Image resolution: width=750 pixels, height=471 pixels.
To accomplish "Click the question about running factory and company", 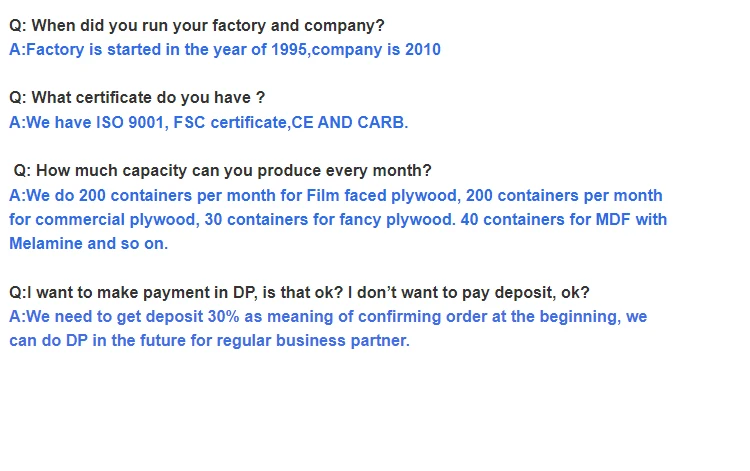I will (x=196, y=26).
